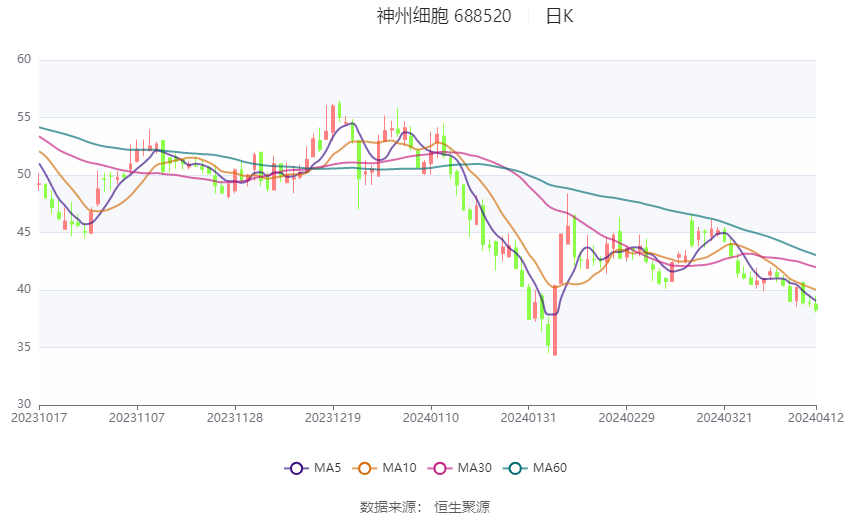Click the x-axis date label 20240229

(626, 418)
